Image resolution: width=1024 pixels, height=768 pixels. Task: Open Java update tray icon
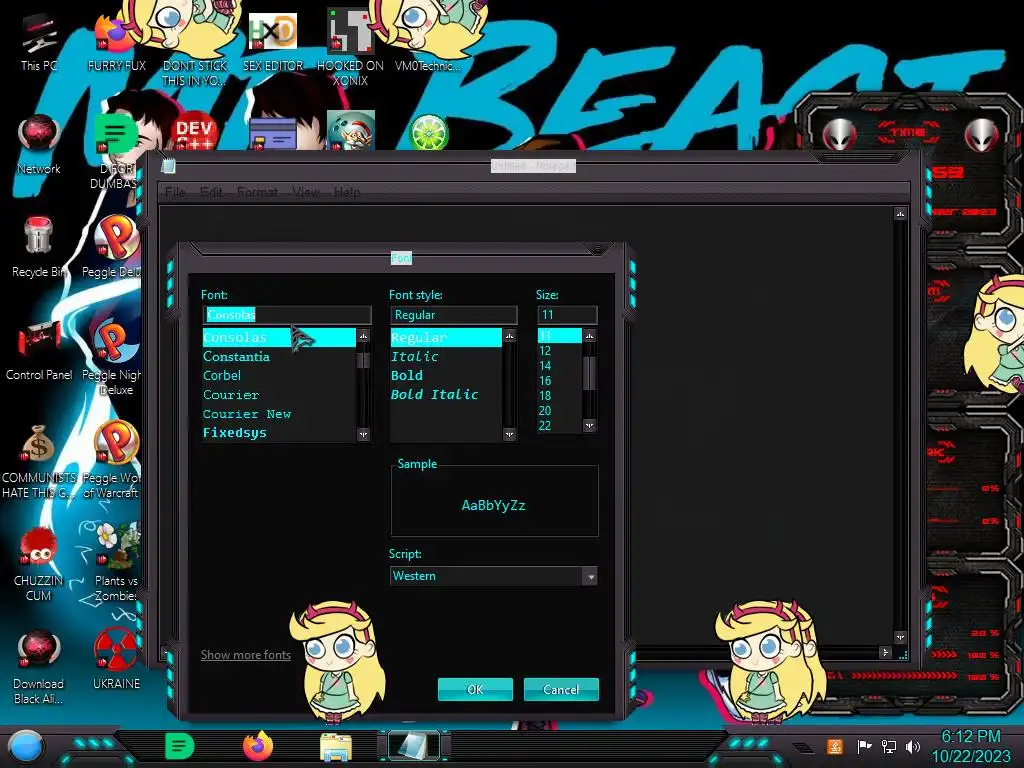(x=835, y=746)
